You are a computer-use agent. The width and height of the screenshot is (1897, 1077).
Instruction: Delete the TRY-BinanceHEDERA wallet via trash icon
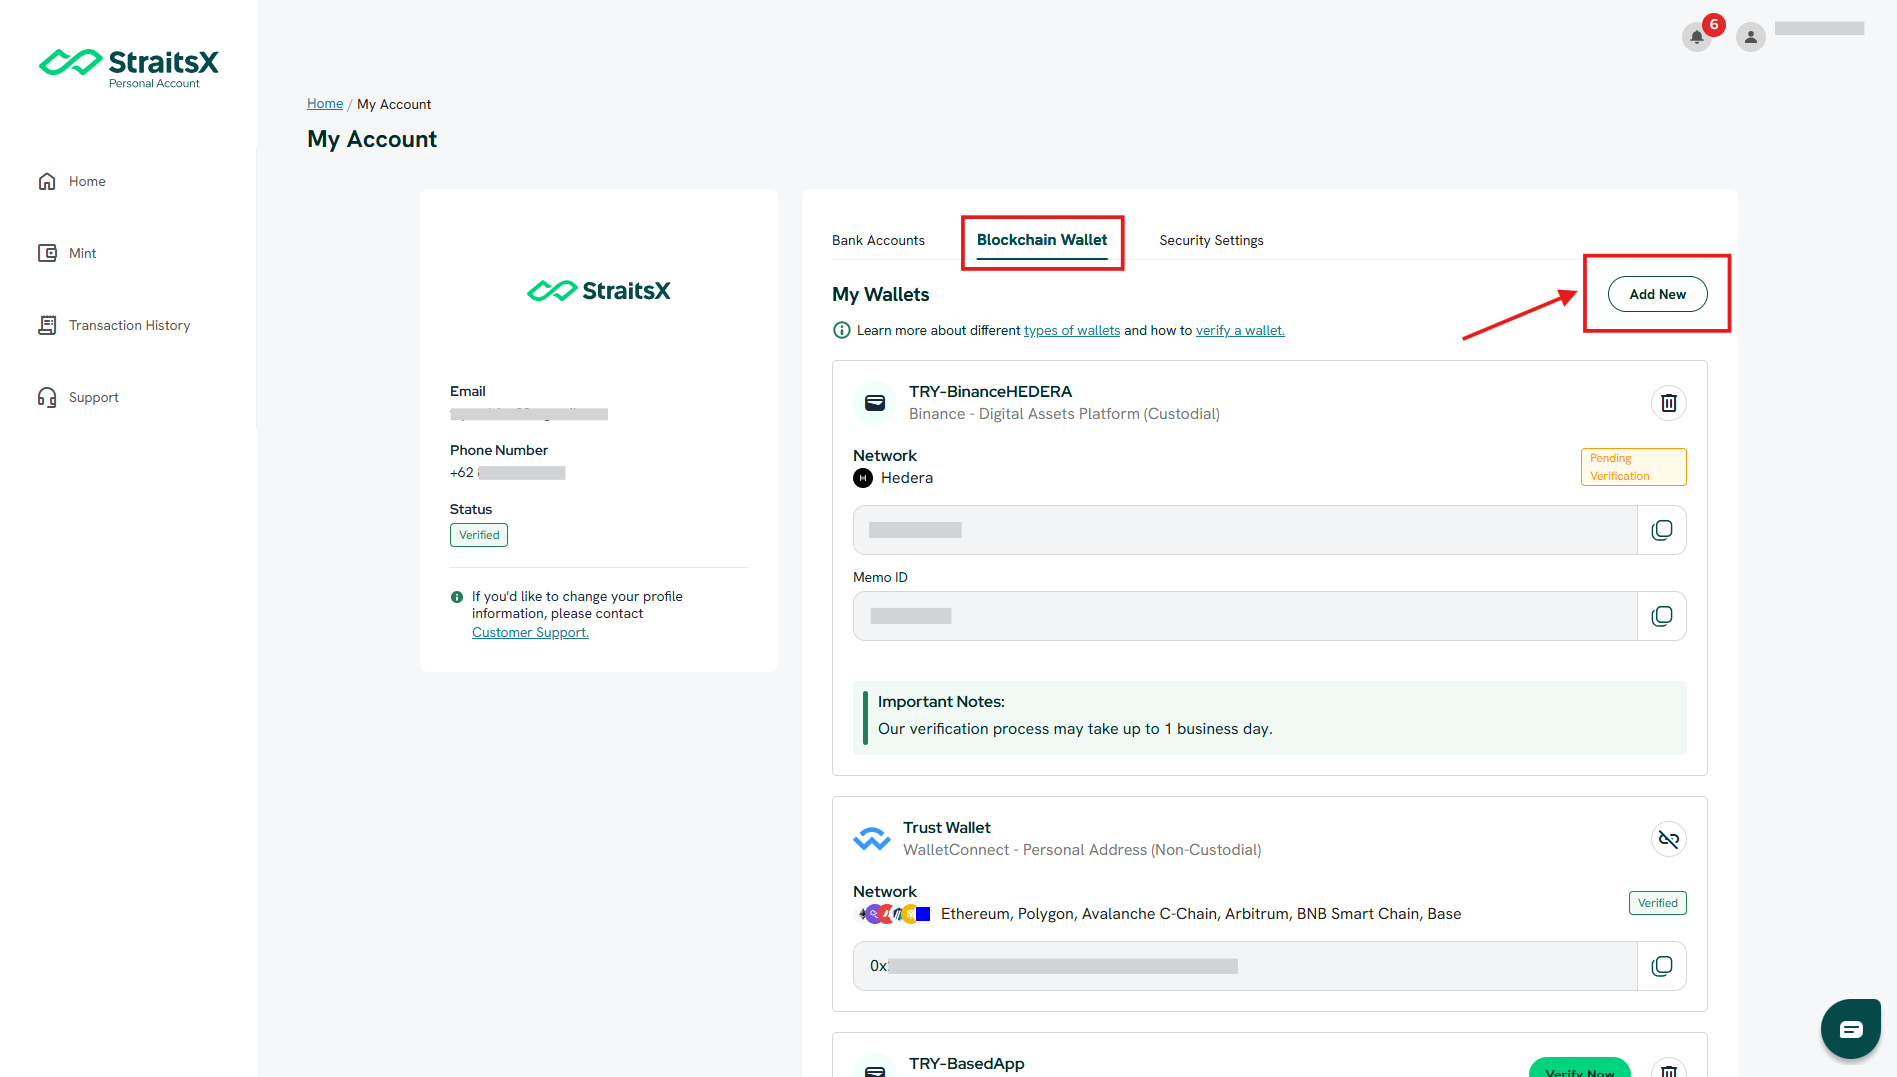(x=1668, y=403)
